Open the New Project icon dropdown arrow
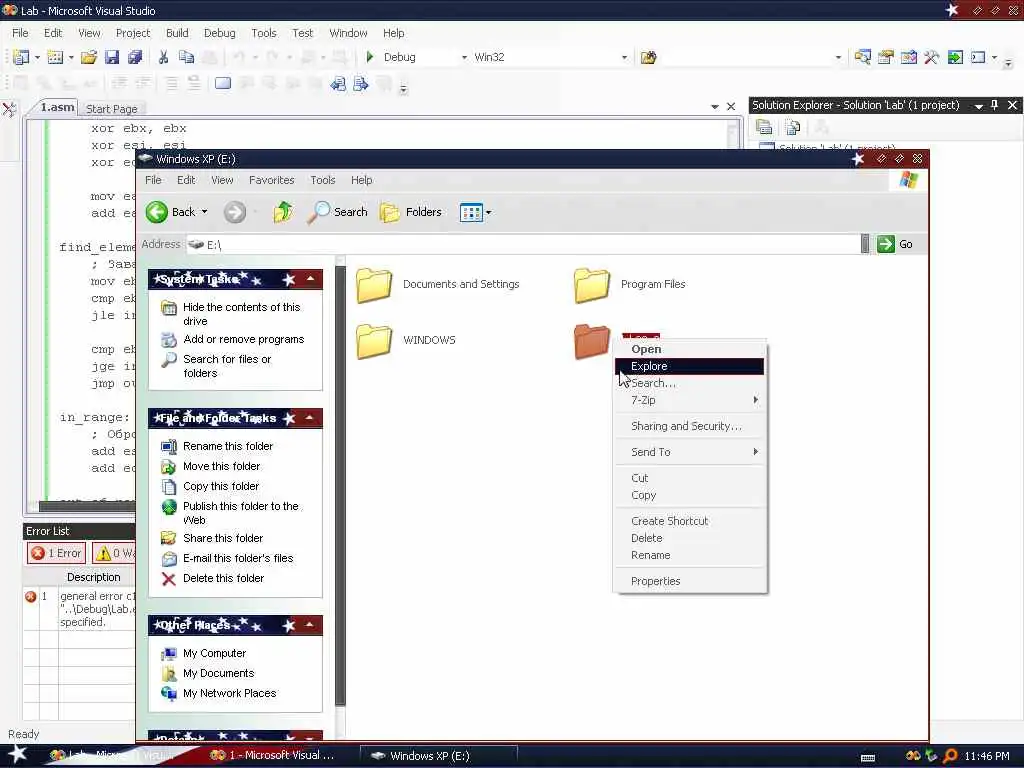This screenshot has height=768, width=1024. click(37, 57)
